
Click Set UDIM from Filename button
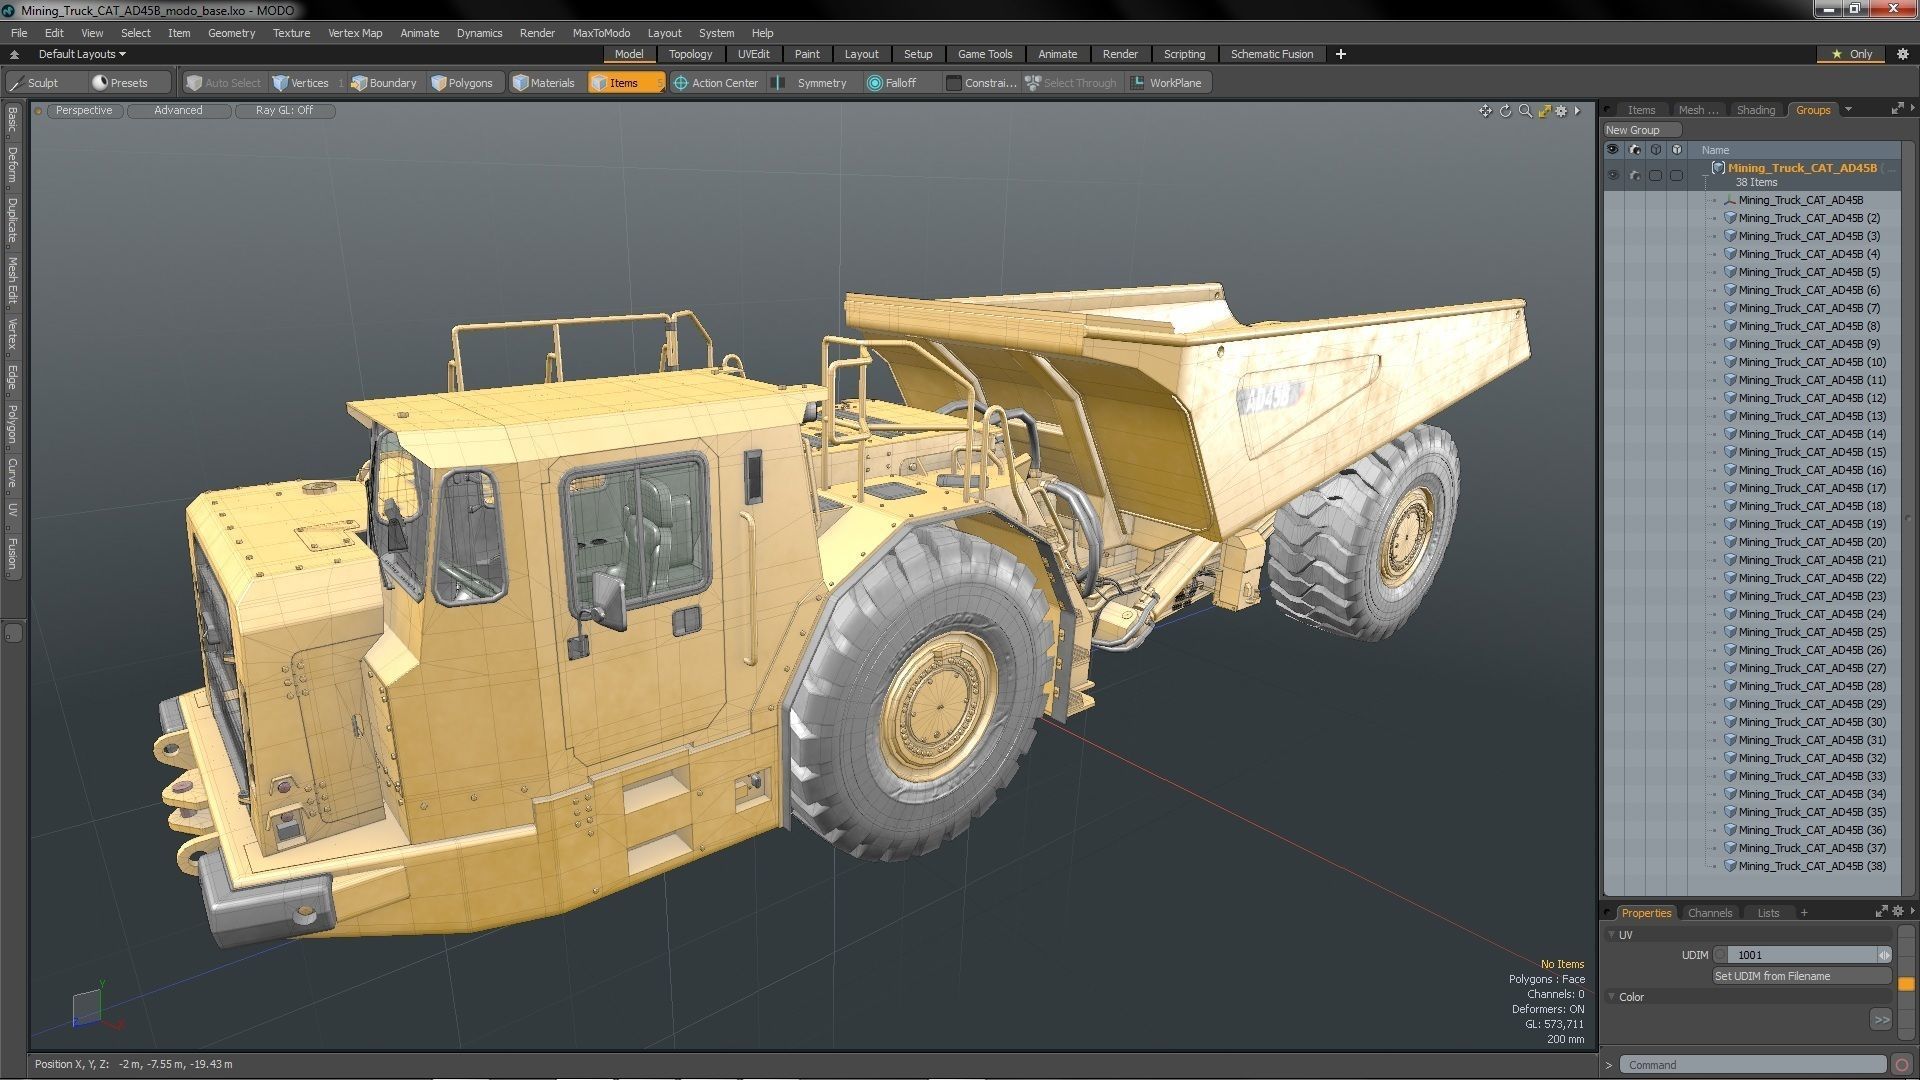click(1801, 976)
